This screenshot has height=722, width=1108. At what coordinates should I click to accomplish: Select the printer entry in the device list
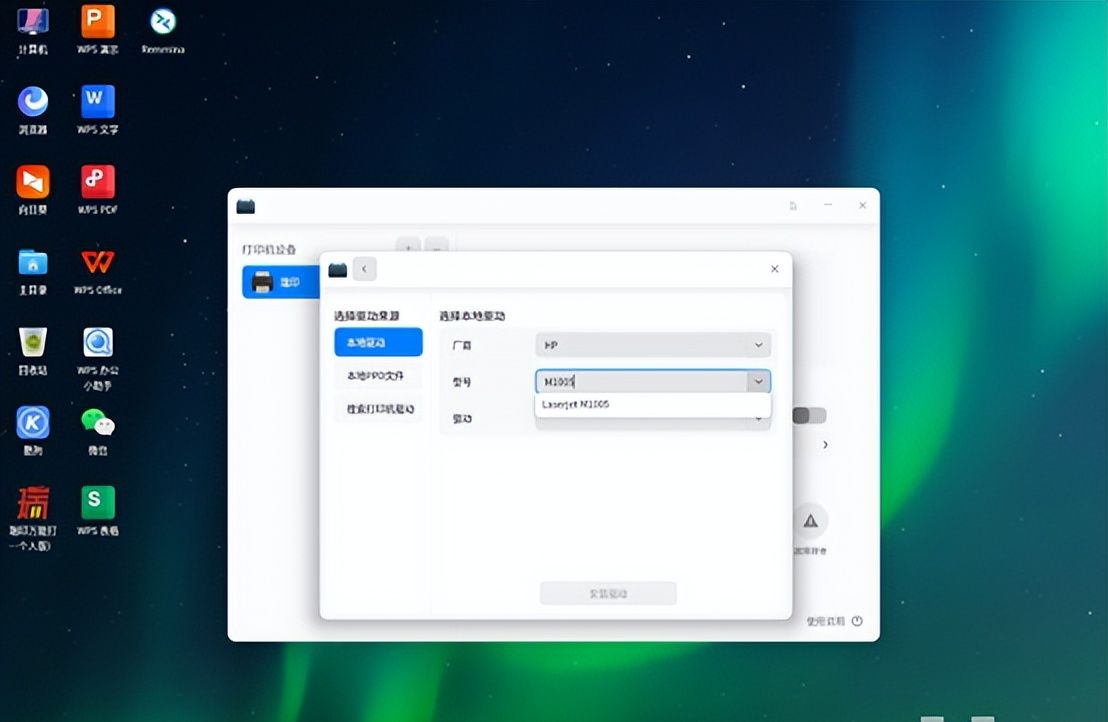281,282
